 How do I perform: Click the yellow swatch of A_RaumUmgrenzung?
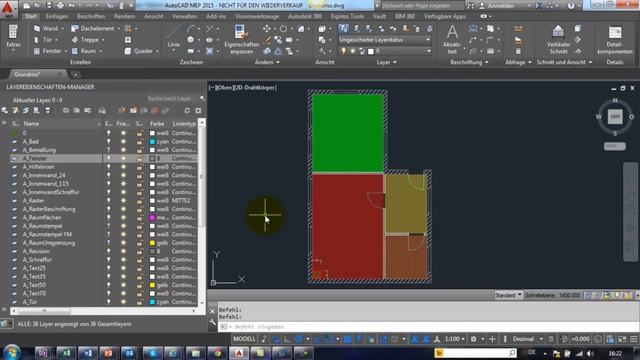tap(152, 243)
